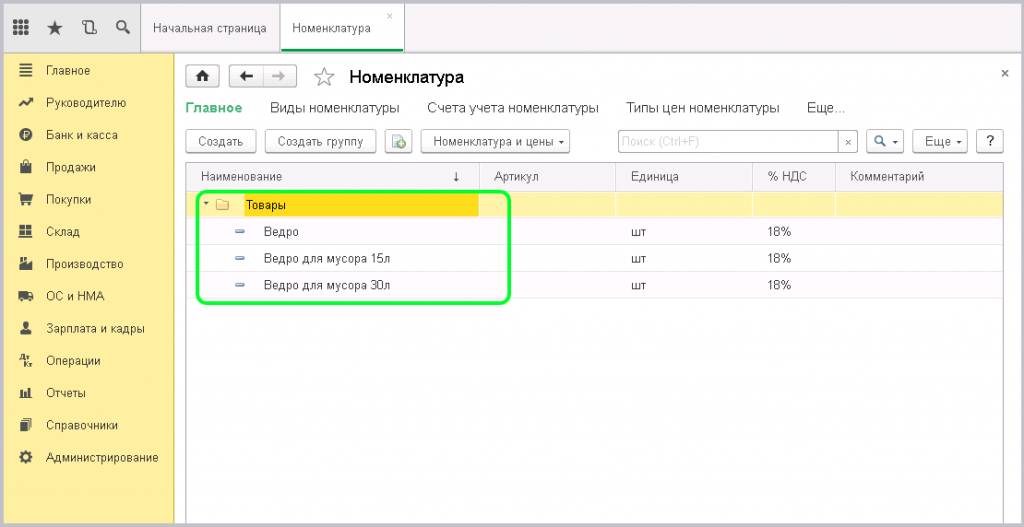Open the Еще dropdown button in toolbar
The width and height of the screenshot is (1024, 527).
click(x=940, y=141)
